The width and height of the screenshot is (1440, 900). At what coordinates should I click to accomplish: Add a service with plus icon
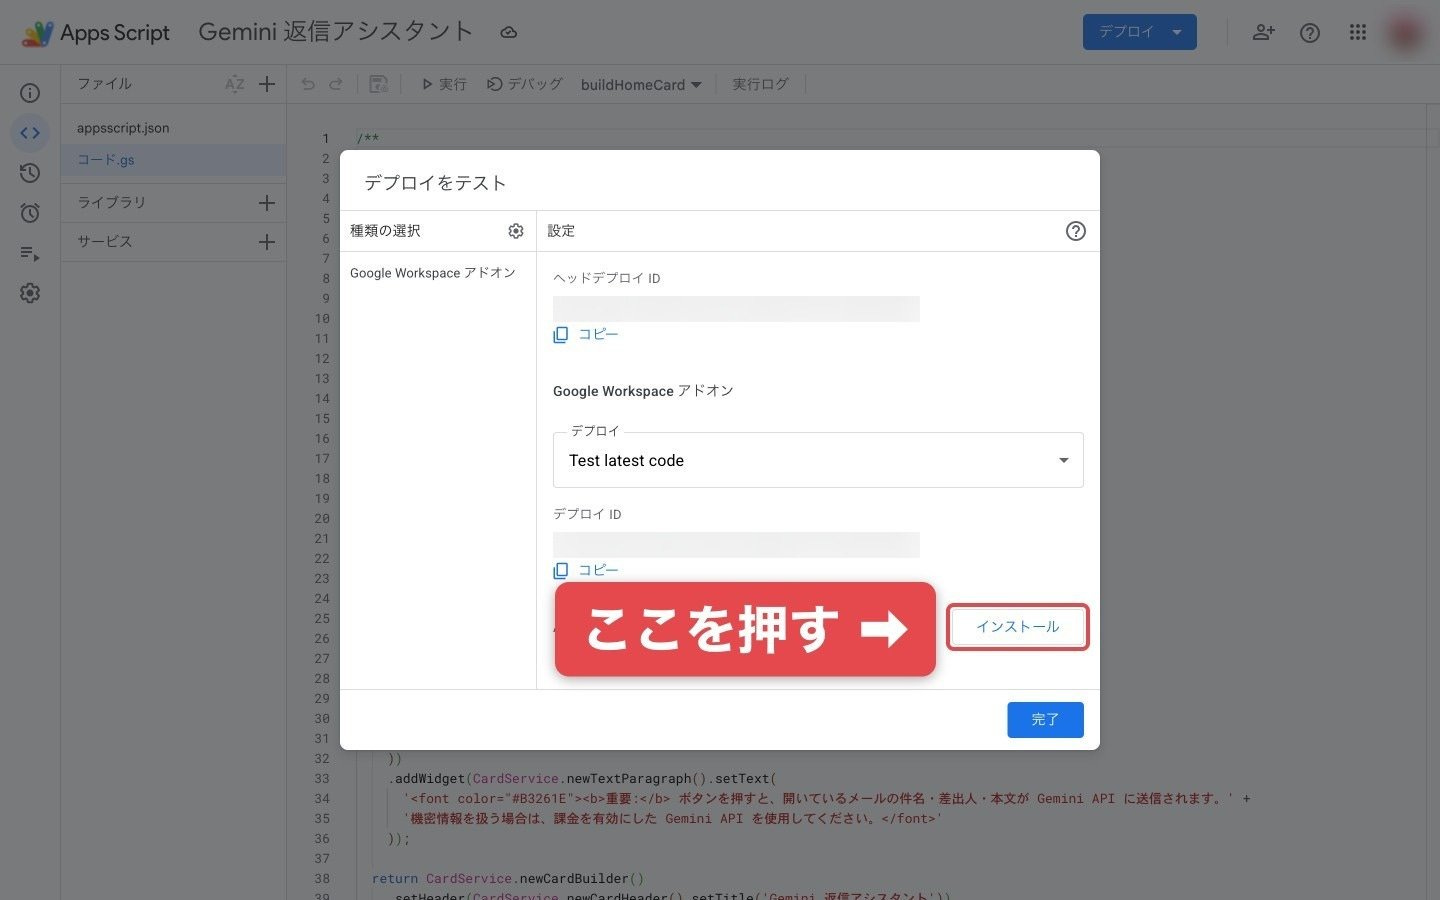pyautogui.click(x=267, y=242)
